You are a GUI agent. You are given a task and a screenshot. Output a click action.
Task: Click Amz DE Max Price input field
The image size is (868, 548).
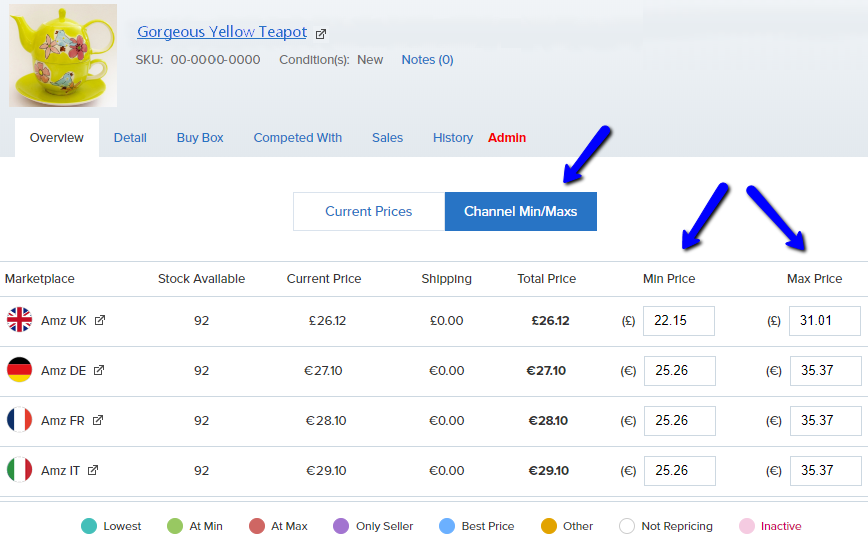825,371
